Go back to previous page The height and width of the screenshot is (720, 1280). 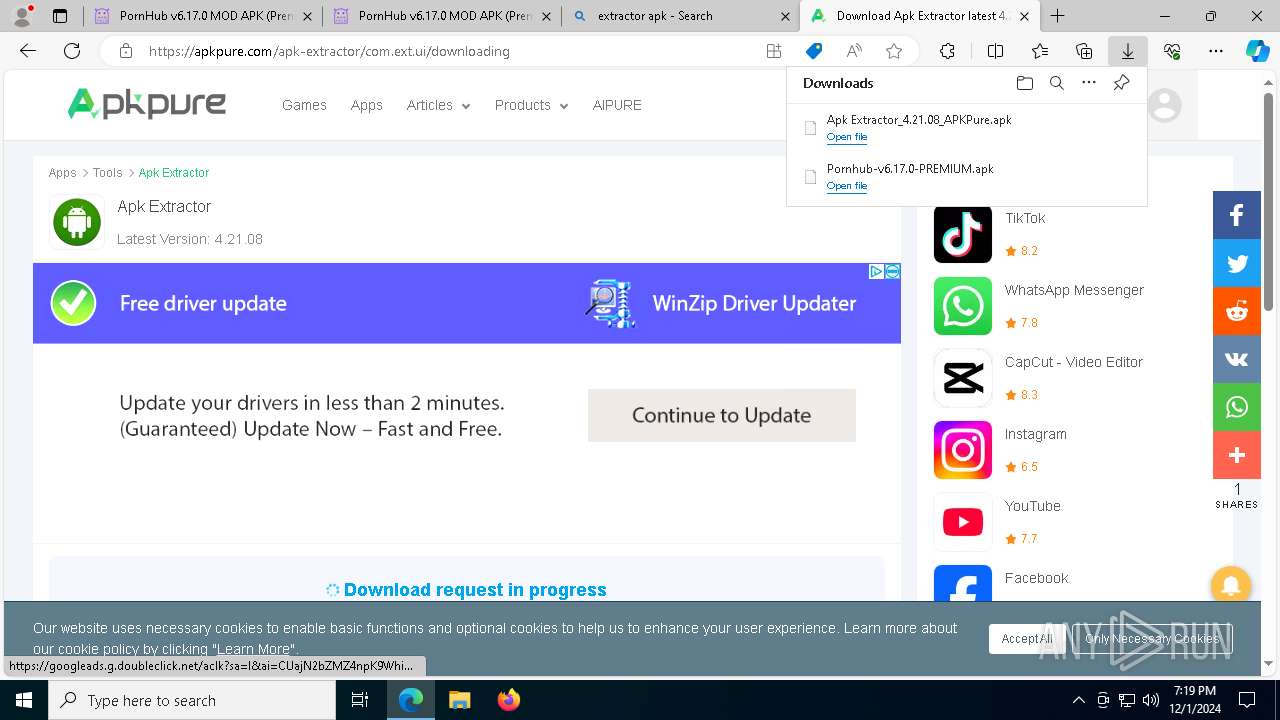coord(28,51)
